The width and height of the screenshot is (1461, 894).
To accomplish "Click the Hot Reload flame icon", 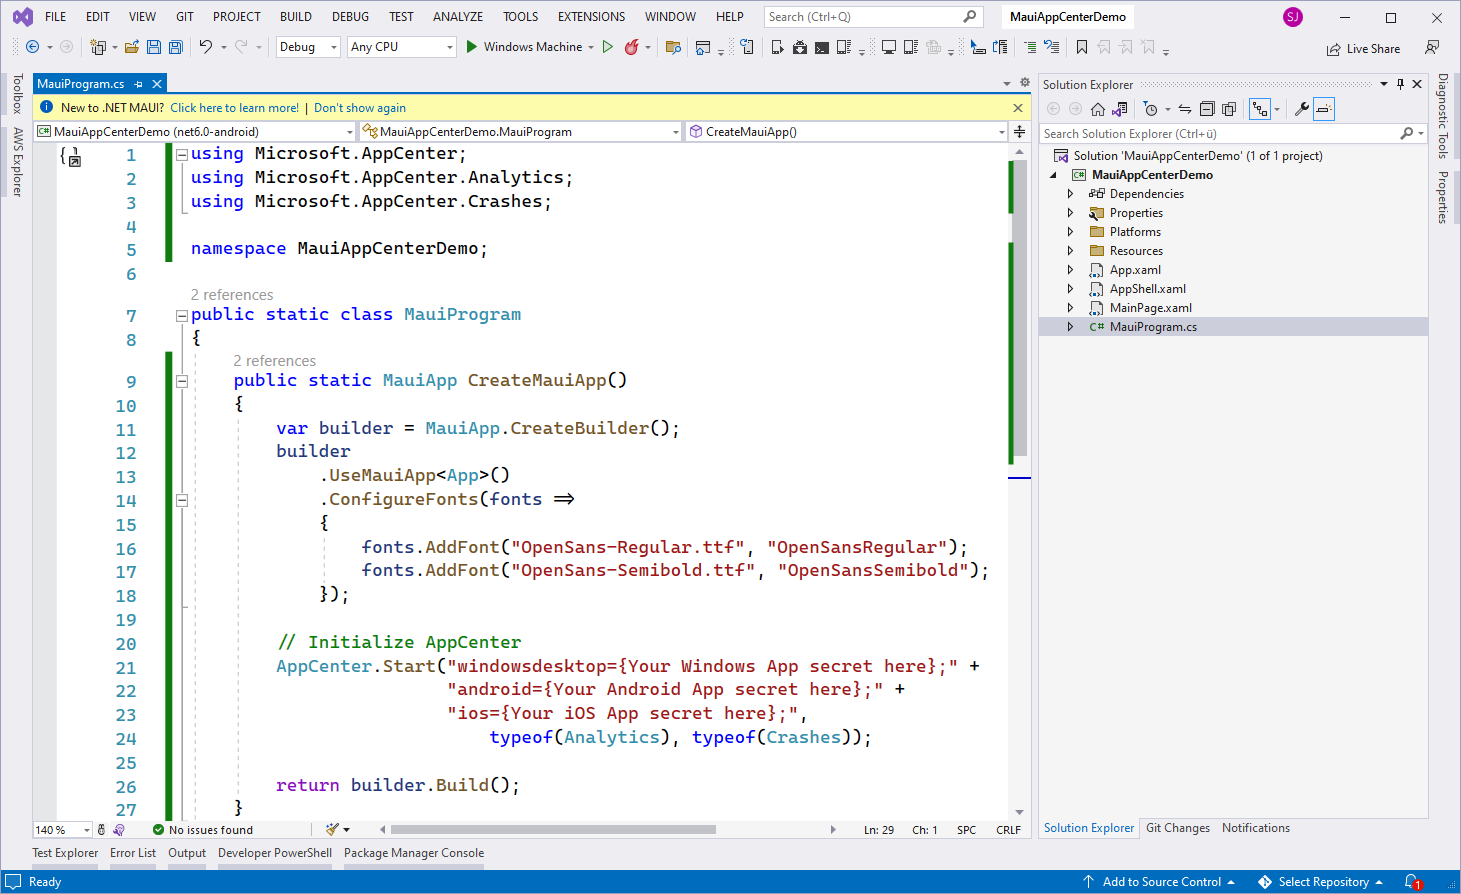I will [631, 47].
